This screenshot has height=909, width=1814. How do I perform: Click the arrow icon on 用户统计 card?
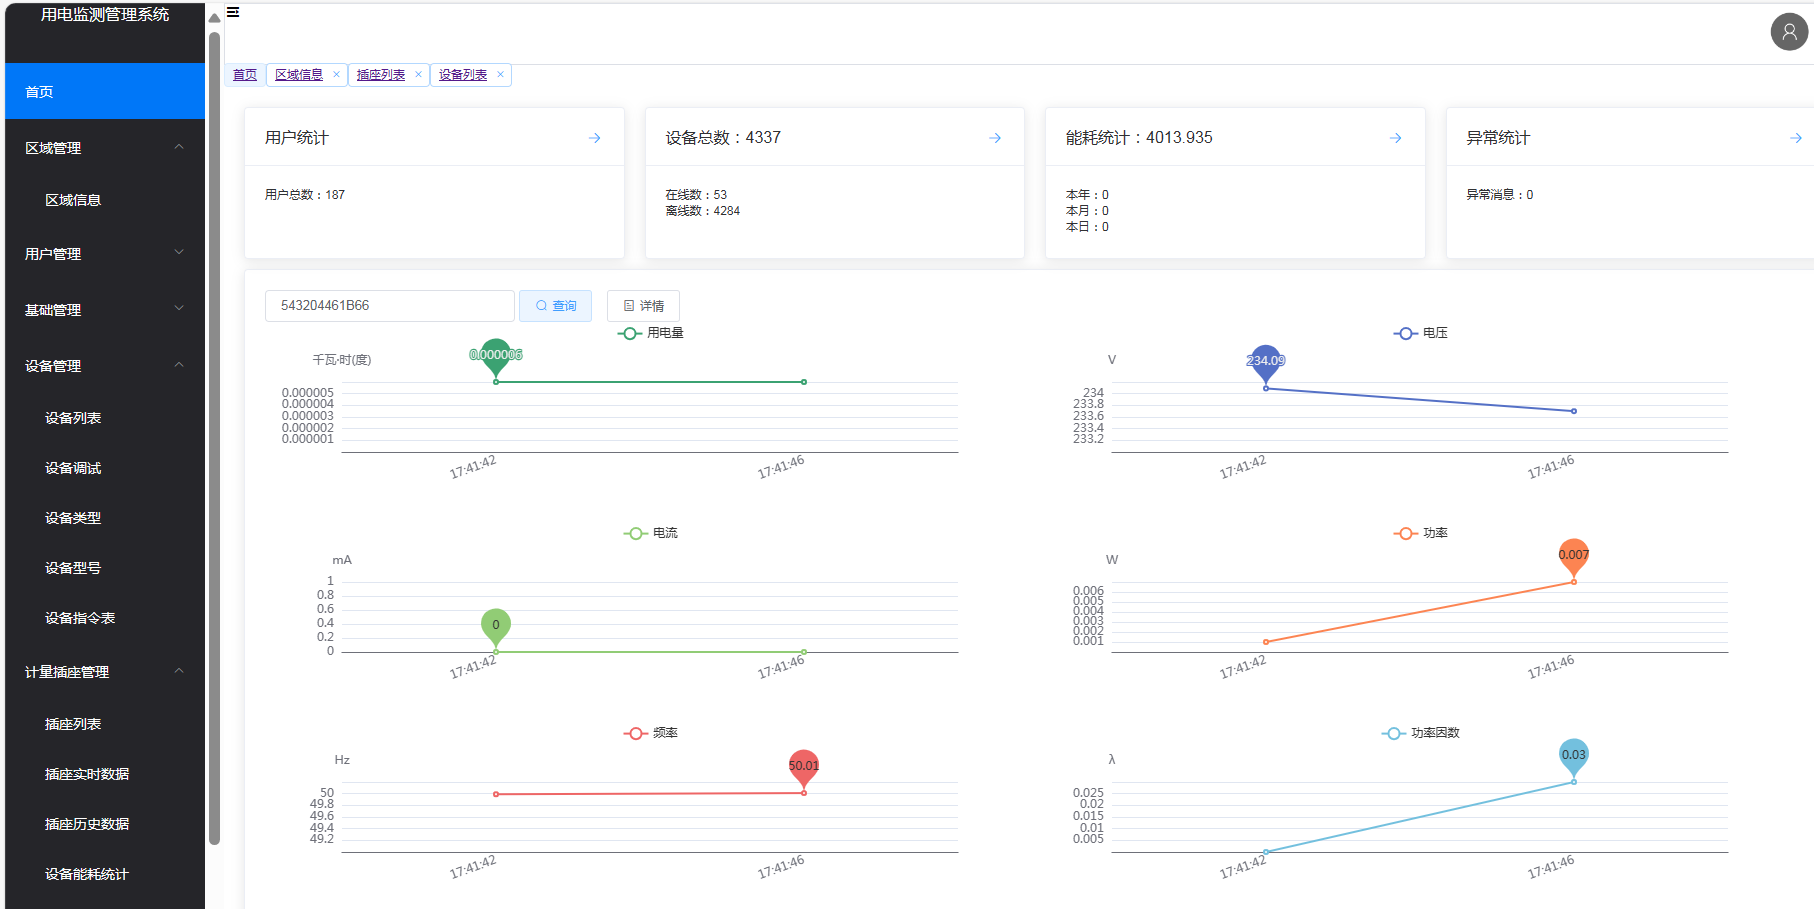coord(595,138)
